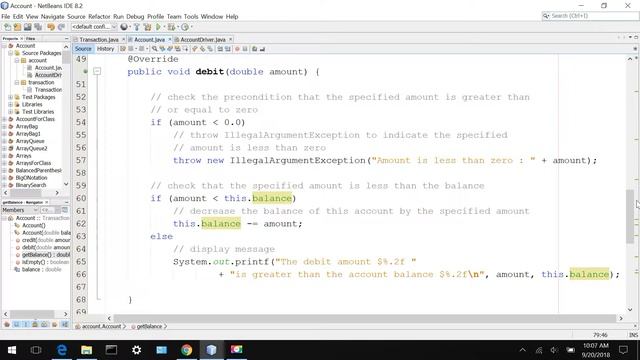Switch to History view button
The height and width of the screenshot is (360, 640).
click(x=105, y=49)
